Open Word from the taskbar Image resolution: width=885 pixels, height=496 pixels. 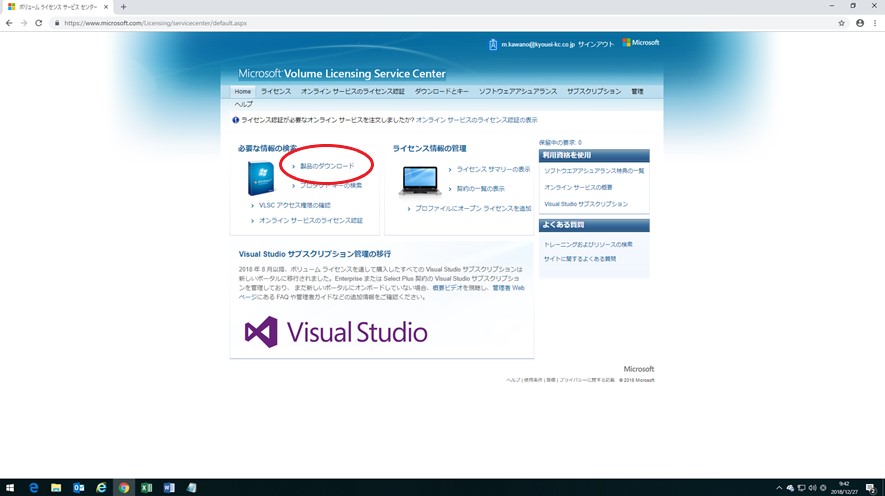[x=169, y=488]
